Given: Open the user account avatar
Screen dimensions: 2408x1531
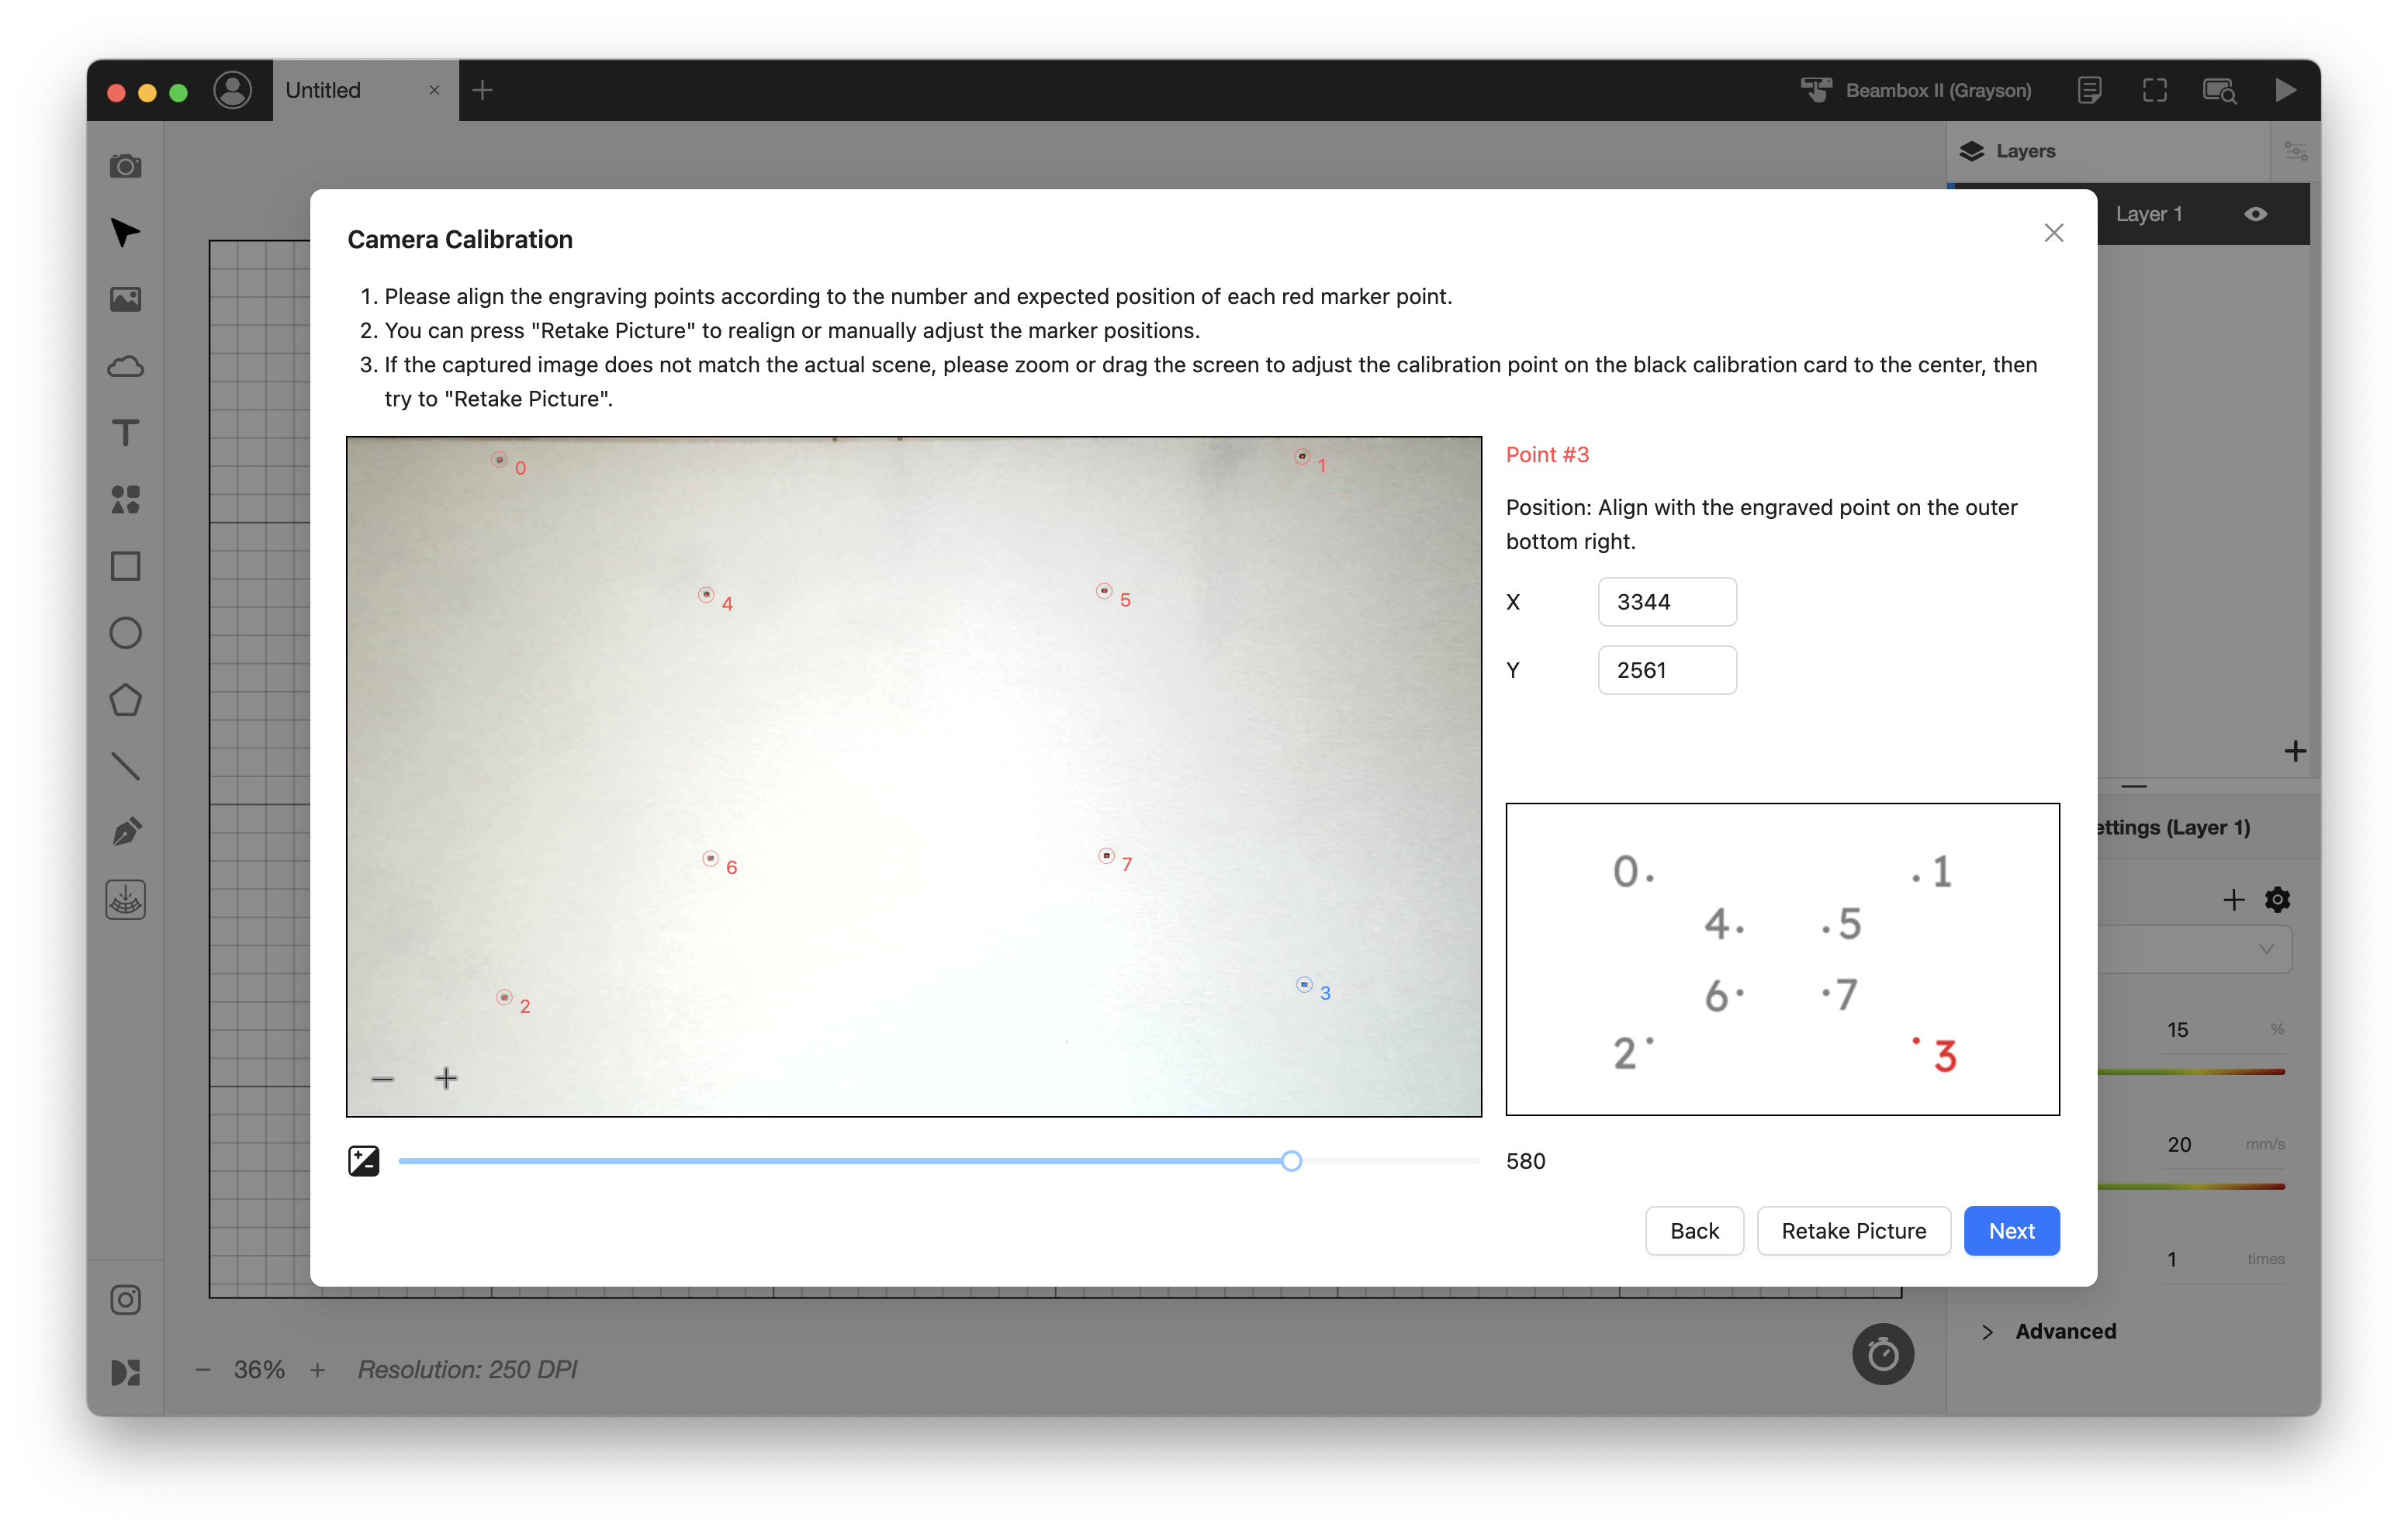Looking at the screenshot, I should (x=233, y=90).
